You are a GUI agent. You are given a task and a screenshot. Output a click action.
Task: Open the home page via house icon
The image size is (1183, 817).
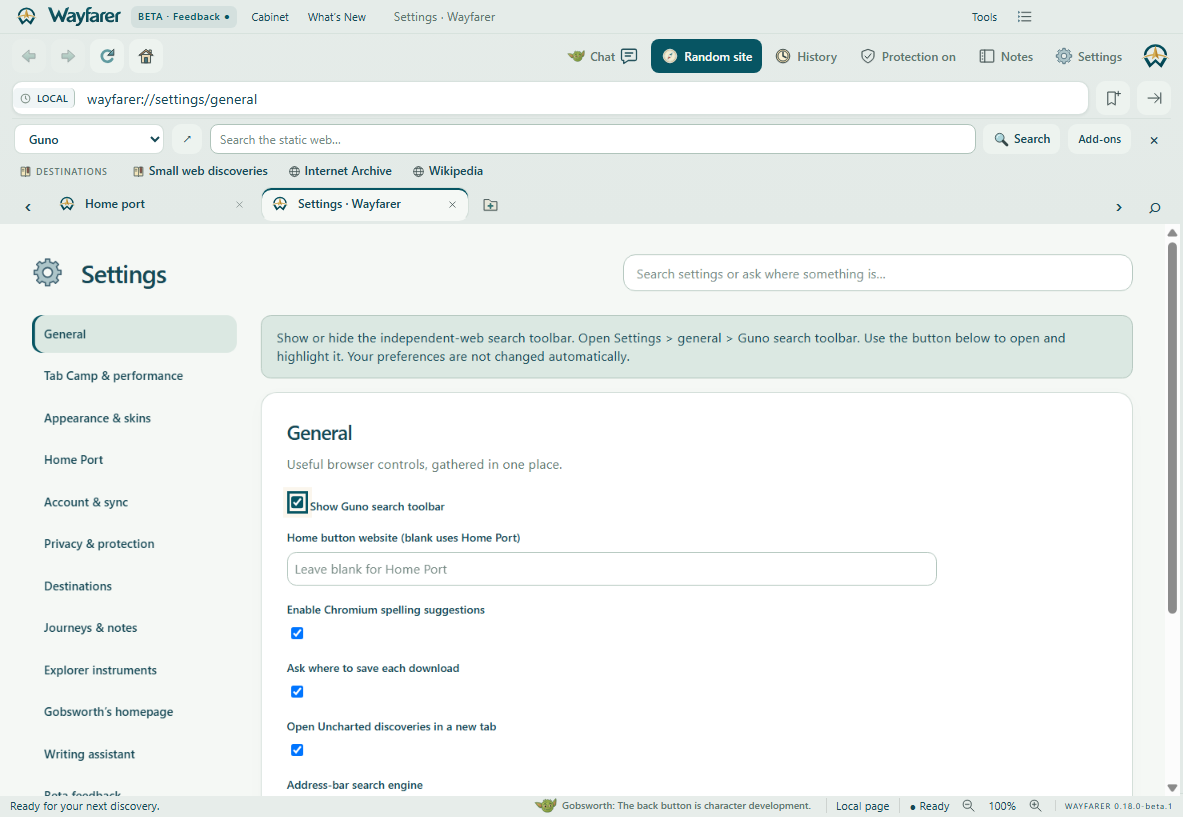point(146,56)
